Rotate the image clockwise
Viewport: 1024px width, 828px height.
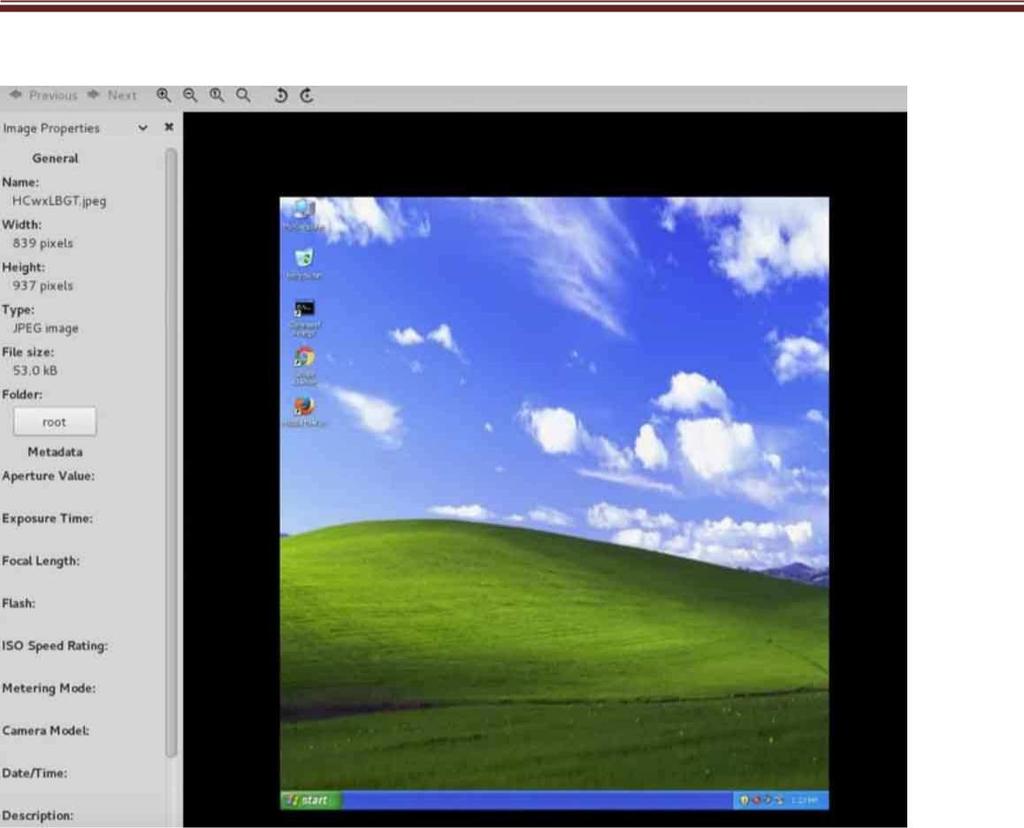pyautogui.click(x=307, y=95)
